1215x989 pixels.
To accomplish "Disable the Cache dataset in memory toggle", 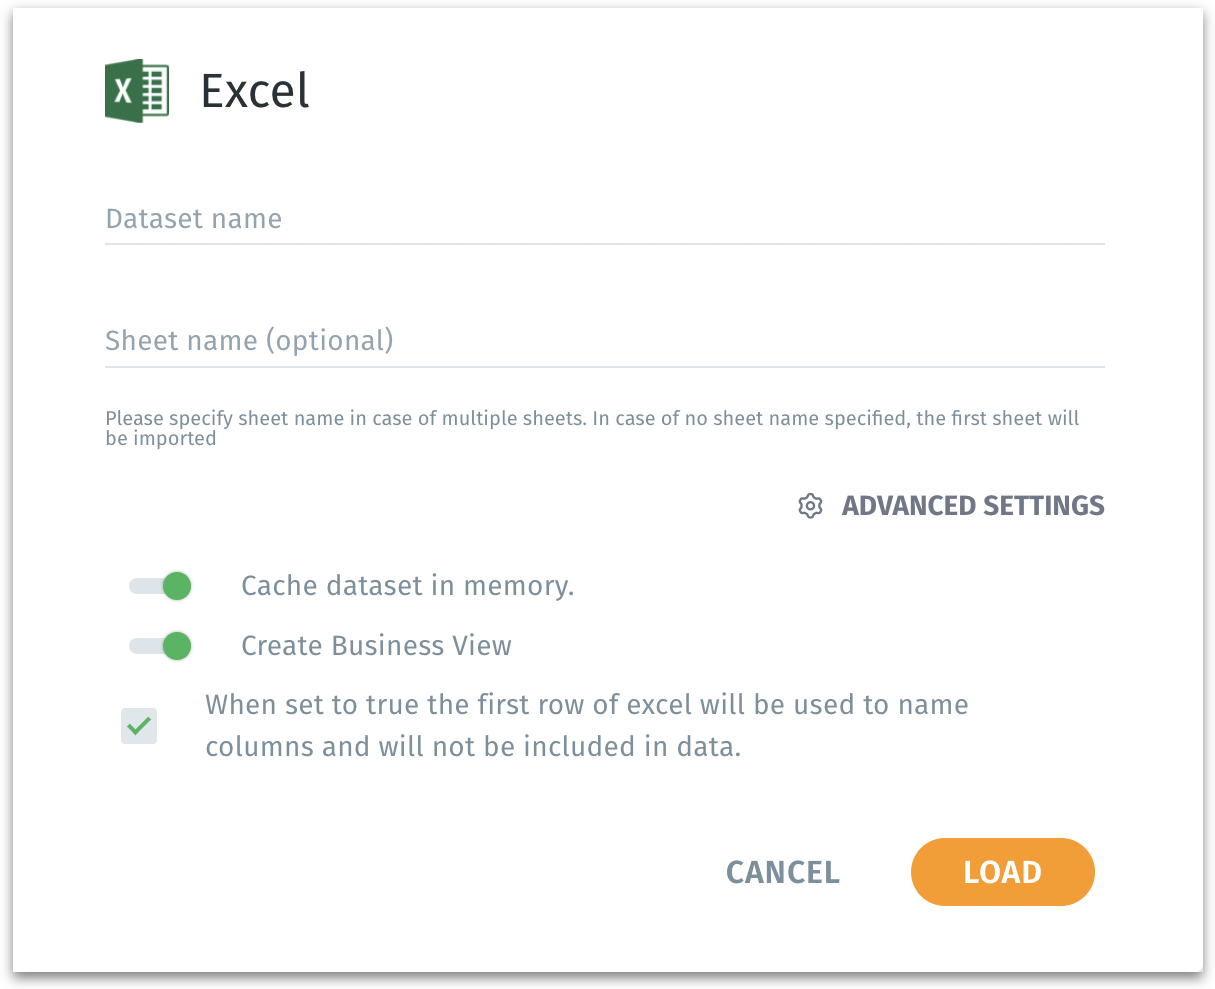I will coord(161,586).
